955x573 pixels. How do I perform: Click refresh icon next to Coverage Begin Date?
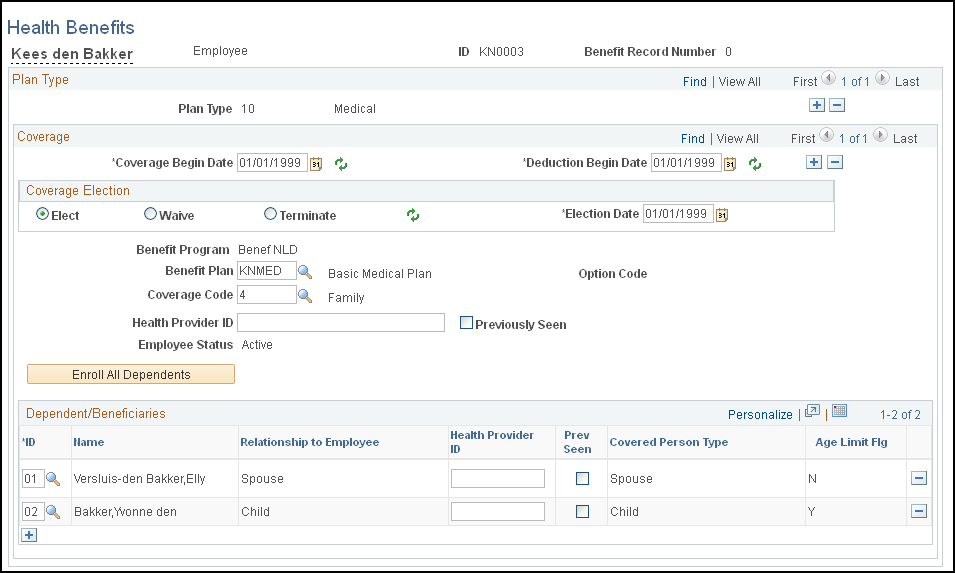pyautogui.click(x=341, y=164)
